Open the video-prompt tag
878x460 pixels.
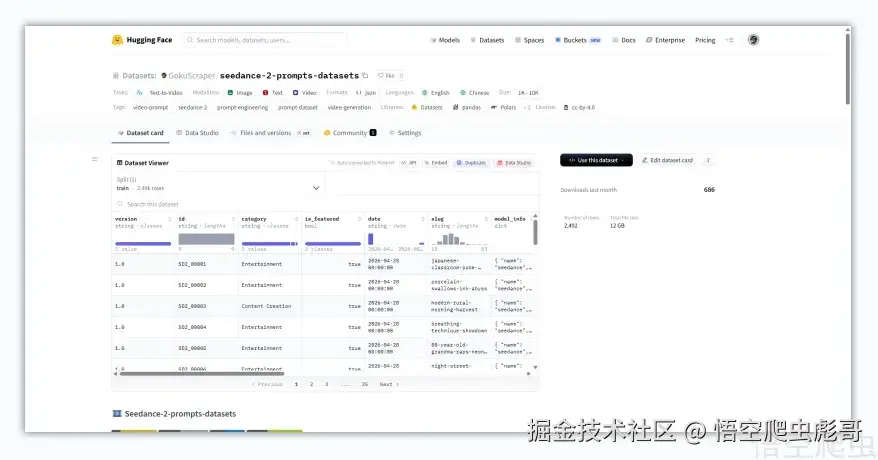[x=150, y=107]
